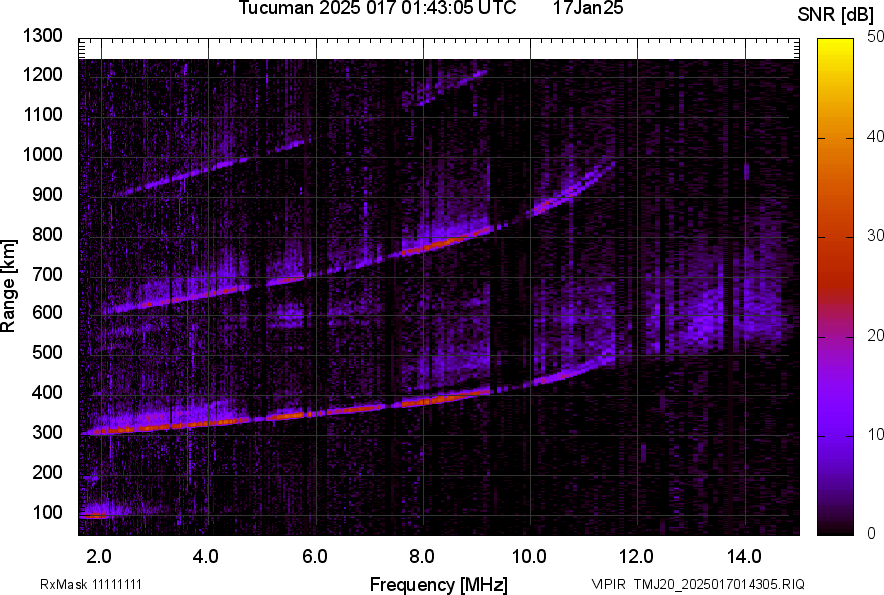The height and width of the screenshot is (595, 884).
Task: Click frequency tick label '4.0'
Action: click(x=206, y=557)
